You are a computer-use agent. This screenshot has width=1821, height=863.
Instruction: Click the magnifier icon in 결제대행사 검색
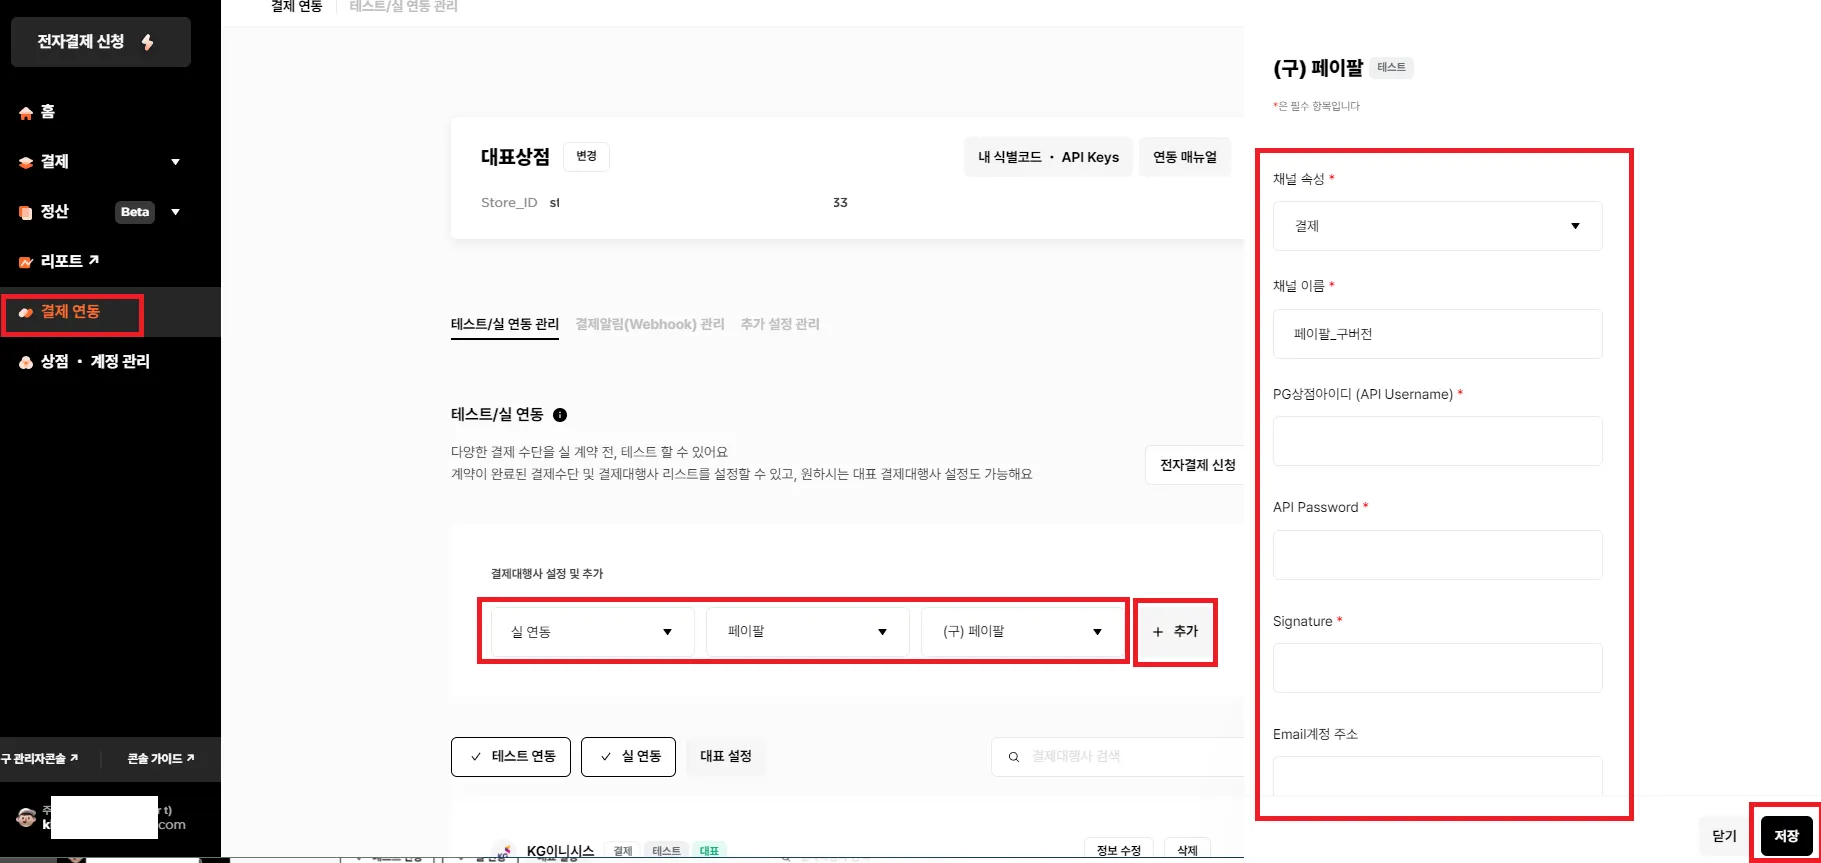[1014, 757]
